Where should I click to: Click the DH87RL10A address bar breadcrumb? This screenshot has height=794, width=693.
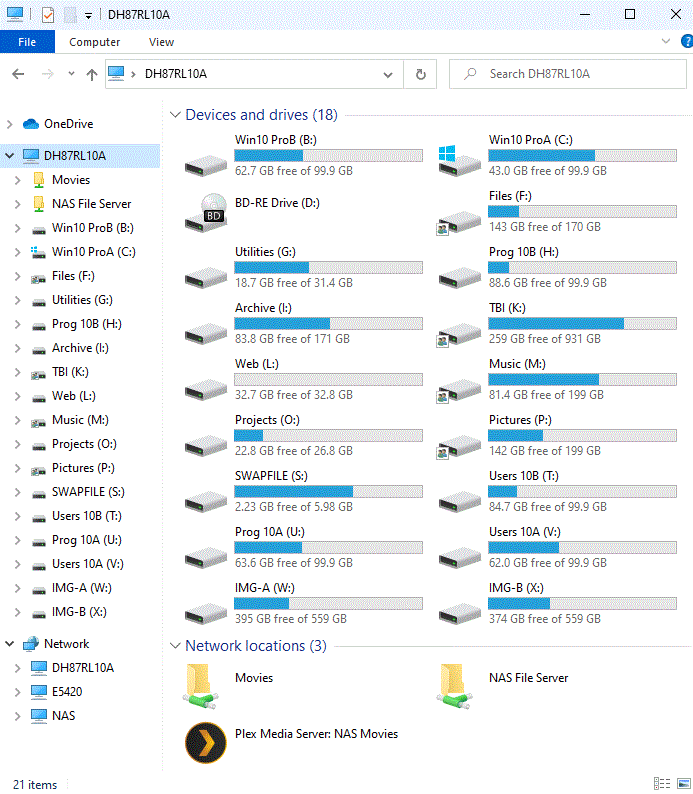176,74
